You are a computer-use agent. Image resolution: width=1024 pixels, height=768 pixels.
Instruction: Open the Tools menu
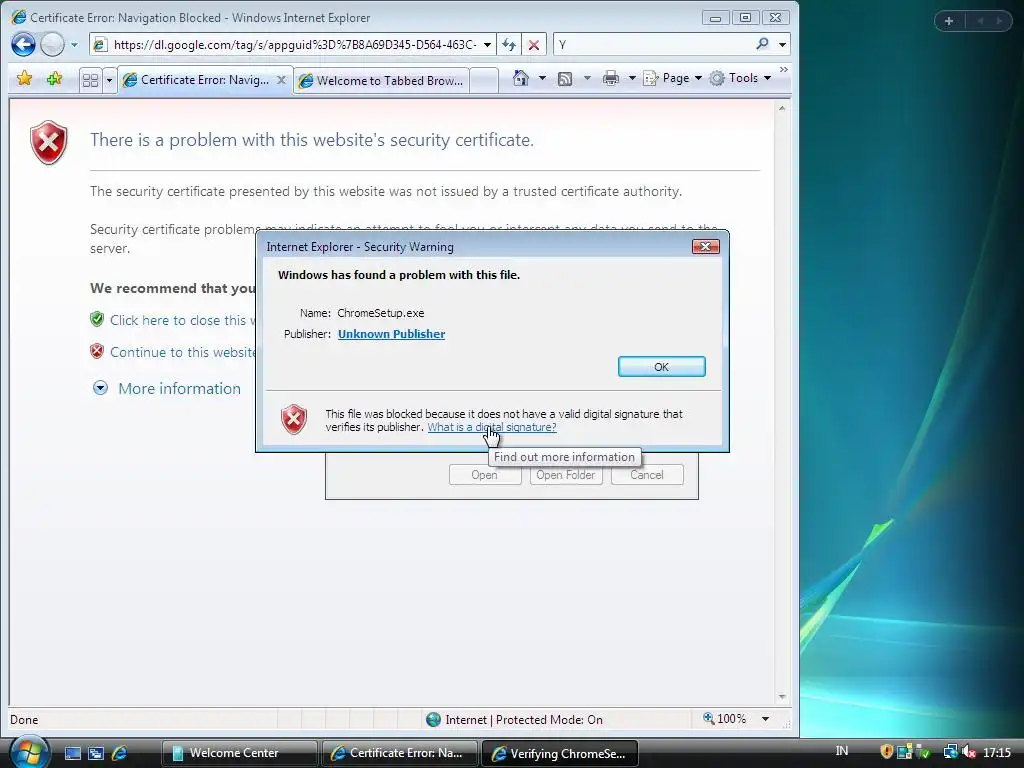[740, 78]
